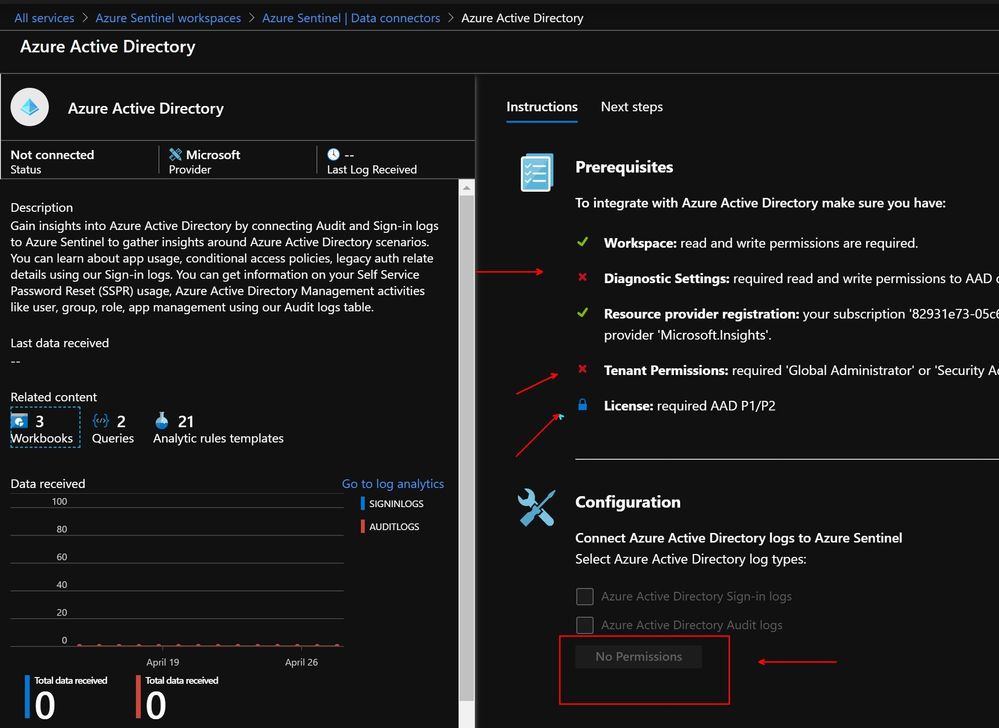The height and width of the screenshot is (728, 999).
Task: Open the Next steps tab
Action: coord(631,107)
